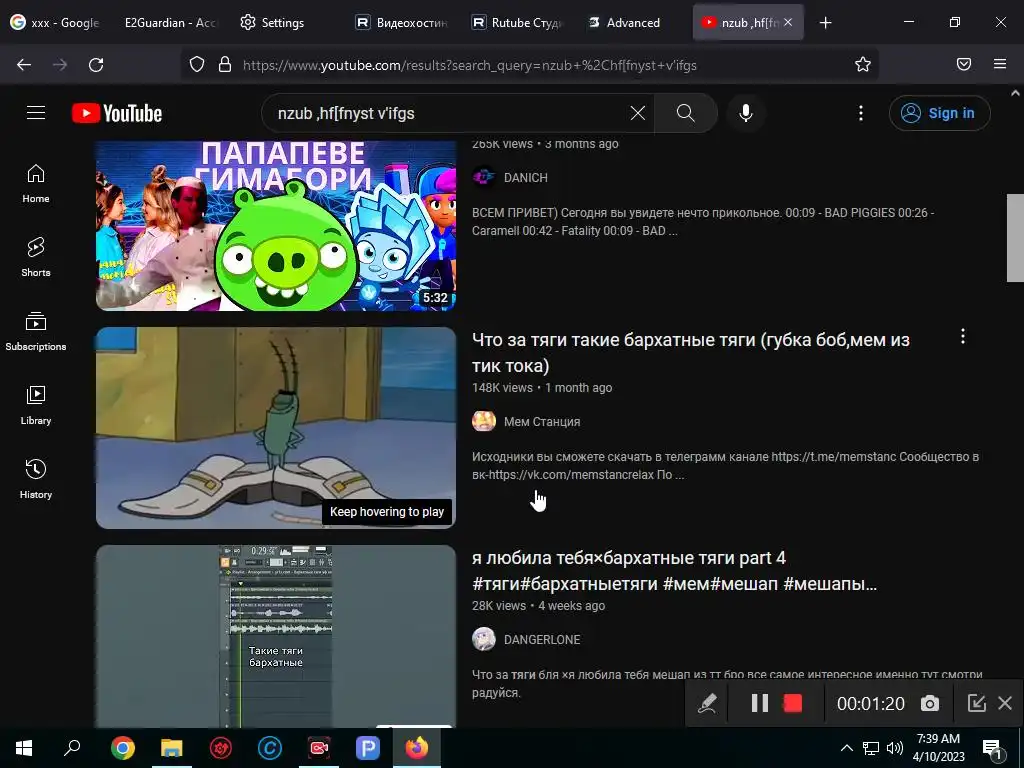Viewport: 1024px width, 768px height.
Task: Open a new browser tab
Action: click(x=825, y=22)
